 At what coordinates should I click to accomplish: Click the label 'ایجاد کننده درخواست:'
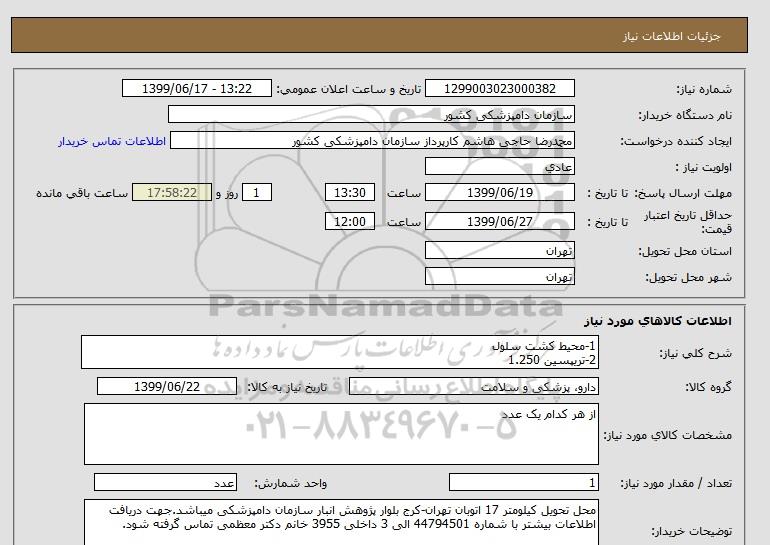[x=676, y=141]
